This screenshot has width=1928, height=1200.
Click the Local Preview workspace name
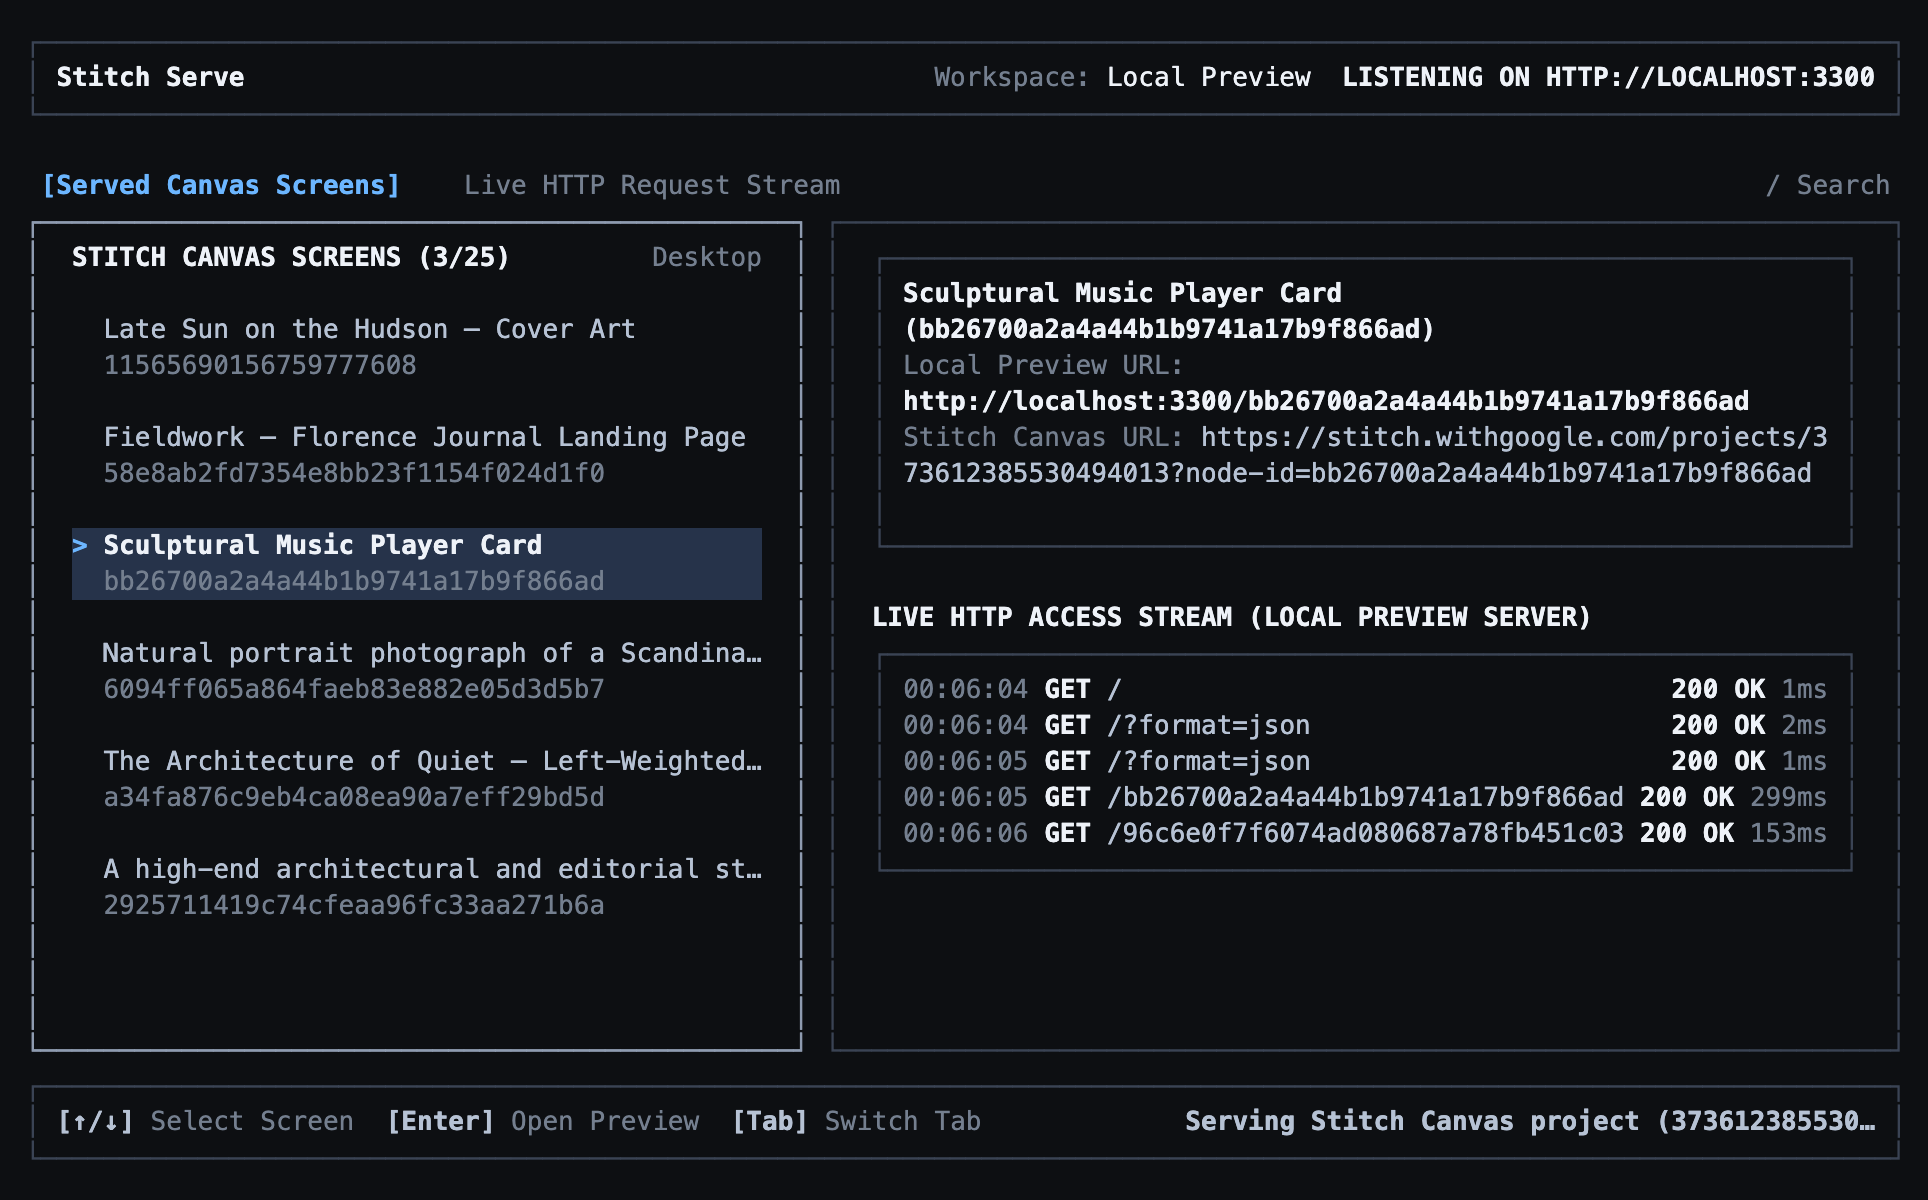1208,77
